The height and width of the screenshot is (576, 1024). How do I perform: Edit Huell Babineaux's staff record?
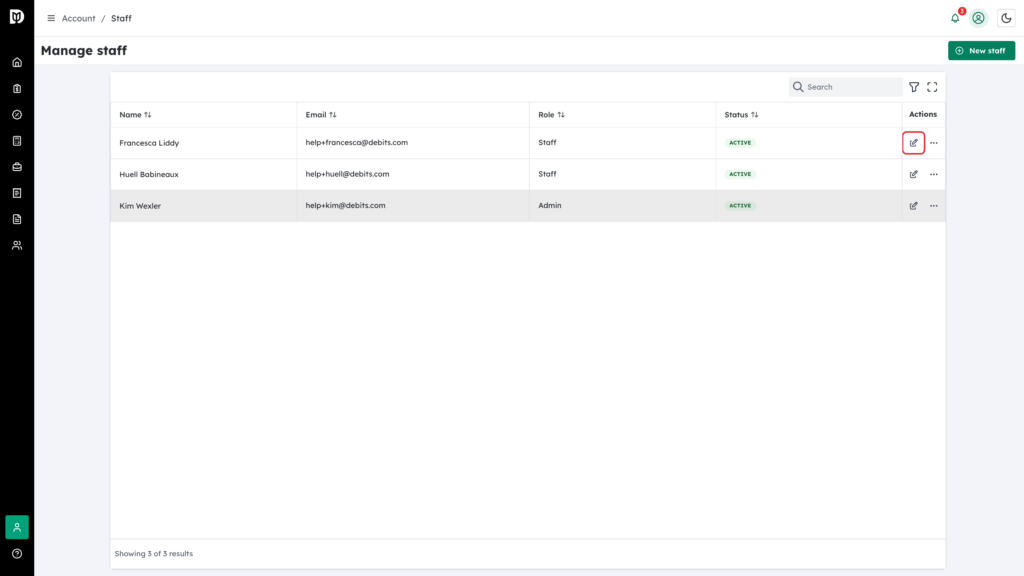[914, 174]
